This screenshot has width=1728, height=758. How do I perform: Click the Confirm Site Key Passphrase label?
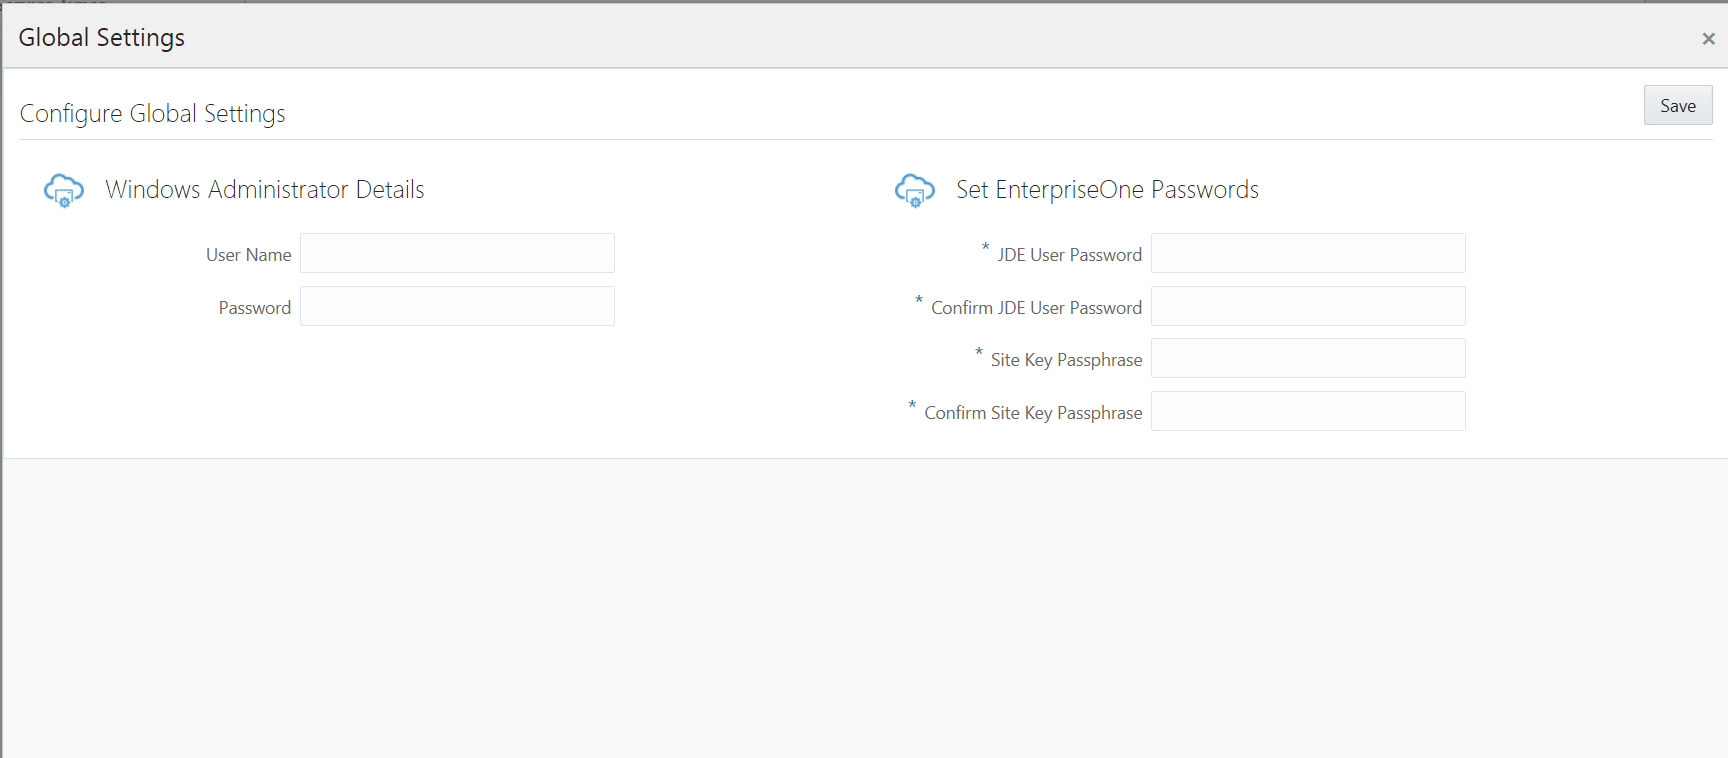pyautogui.click(x=1033, y=412)
